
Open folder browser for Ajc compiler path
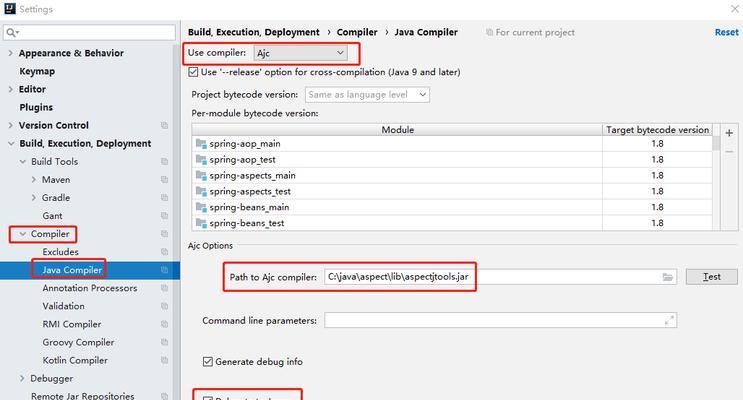668,277
